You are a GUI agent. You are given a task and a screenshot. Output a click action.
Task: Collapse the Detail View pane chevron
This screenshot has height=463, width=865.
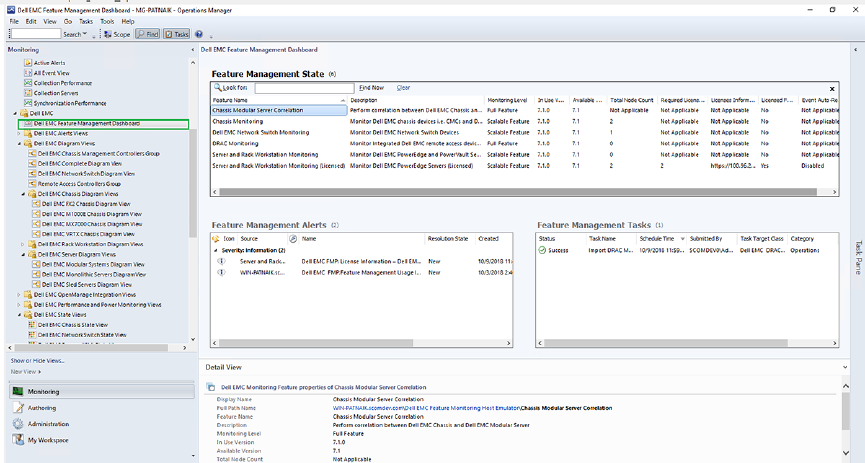pyautogui.click(x=845, y=367)
